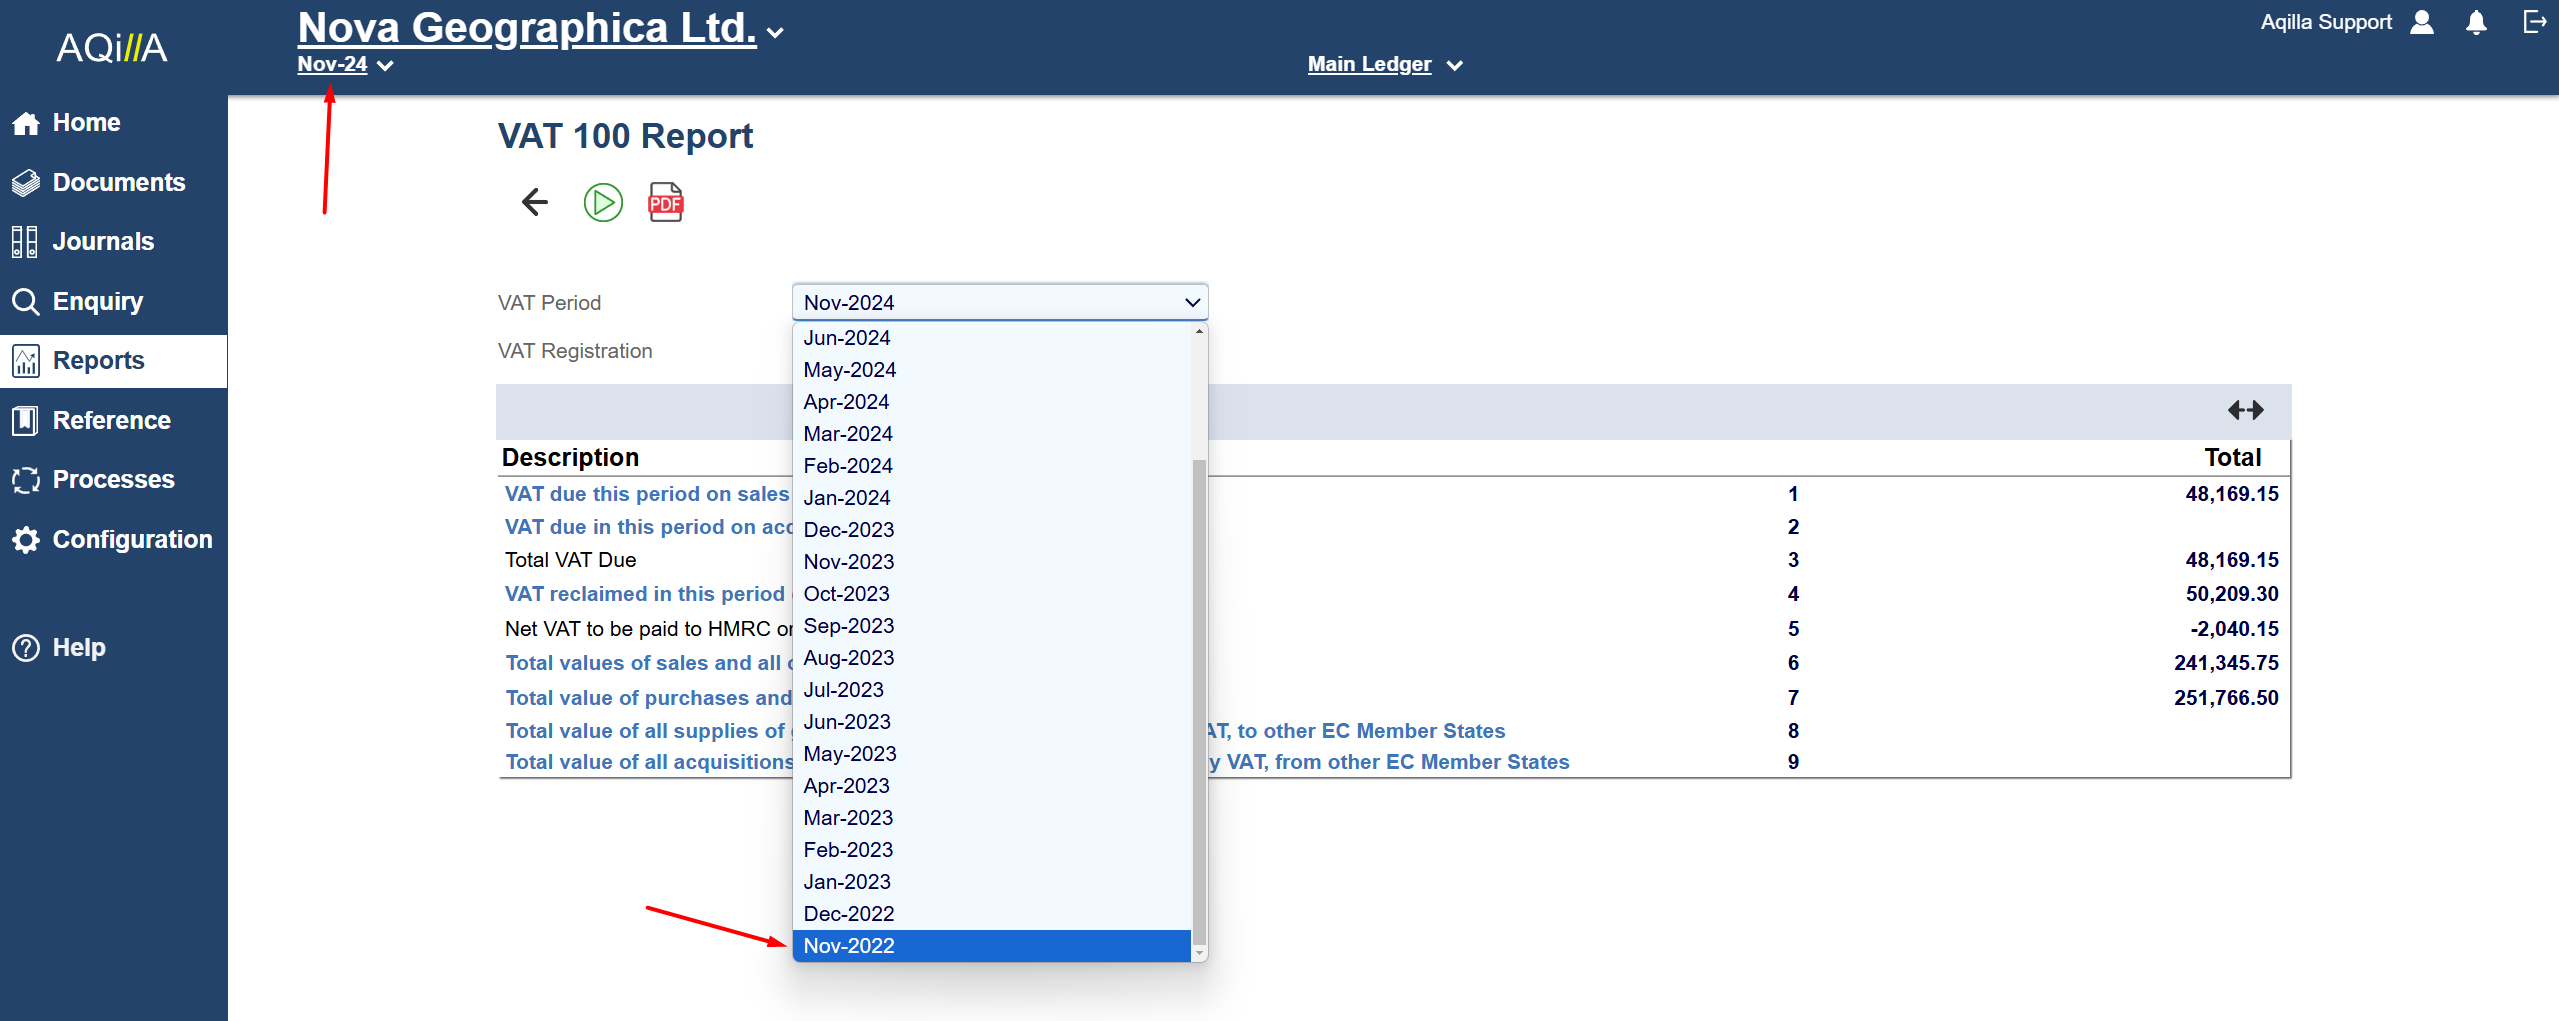The width and height of the screenshot is (2559, 1021).
Task: Click the back arrow icon
Action: [x=535, y=202]
